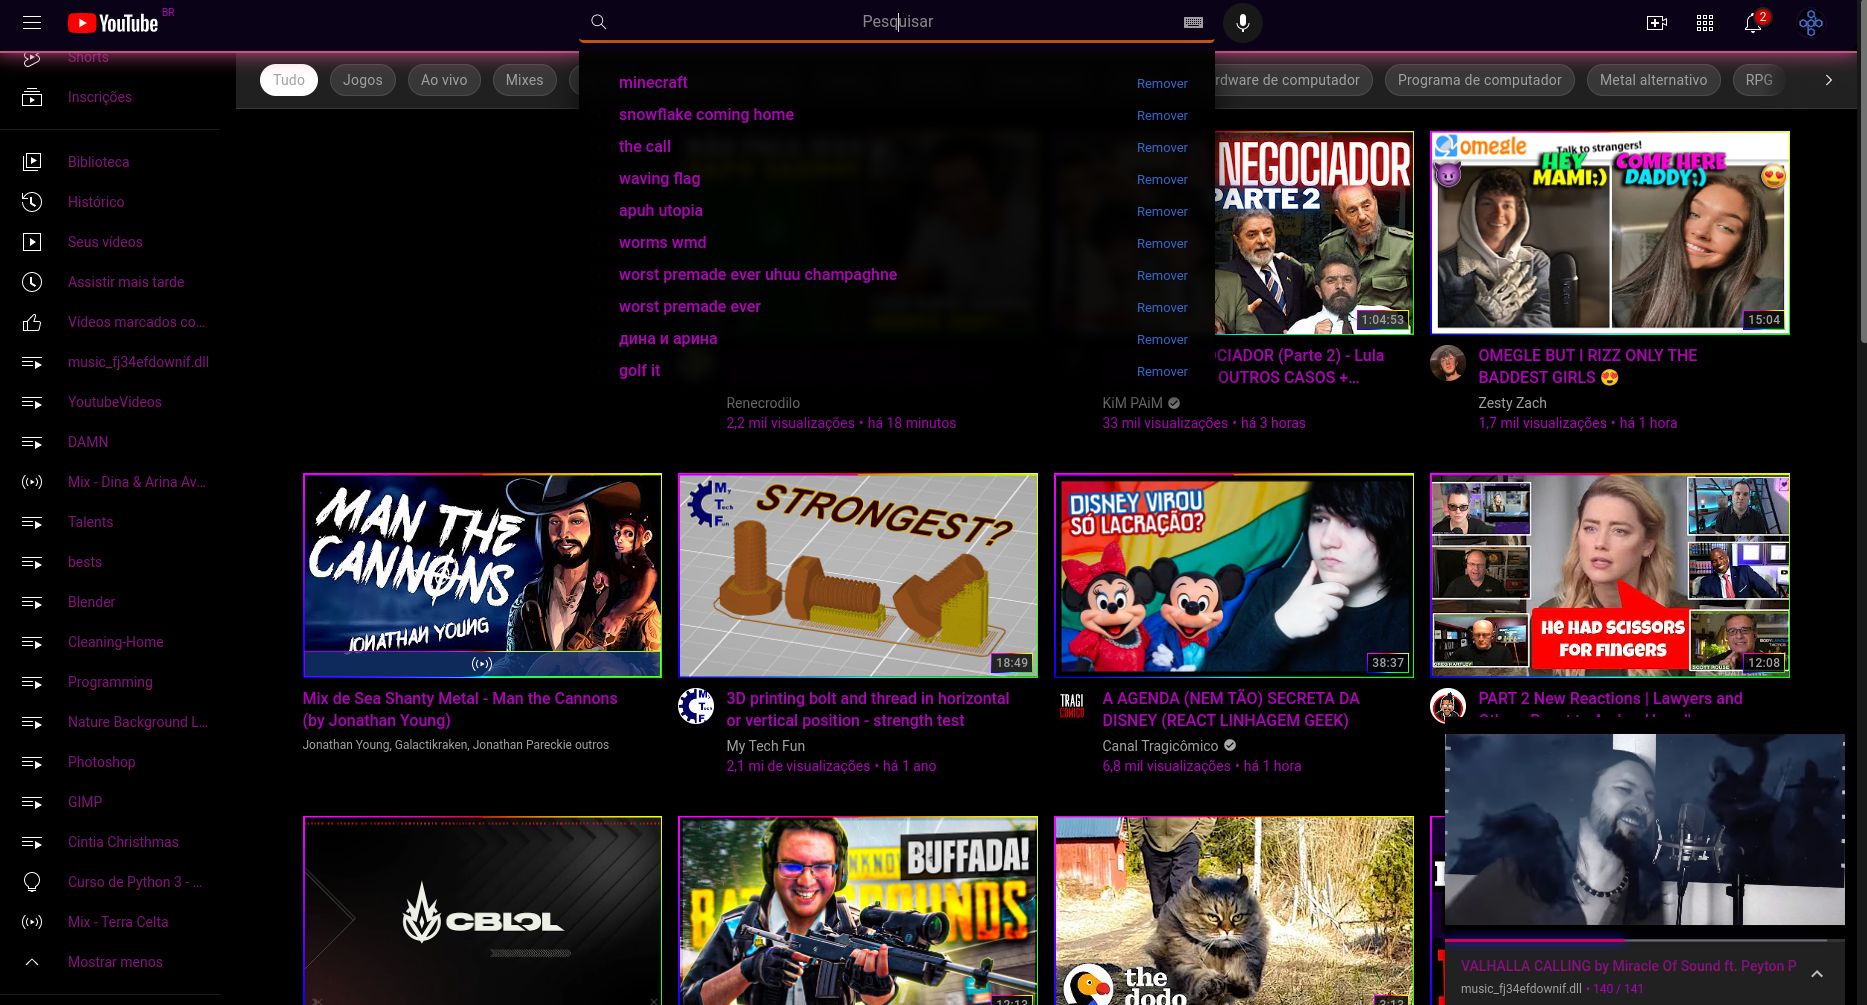The image size is (1867, 1005).
Task: Open the YouTube apps grid
Action: 1705,22
